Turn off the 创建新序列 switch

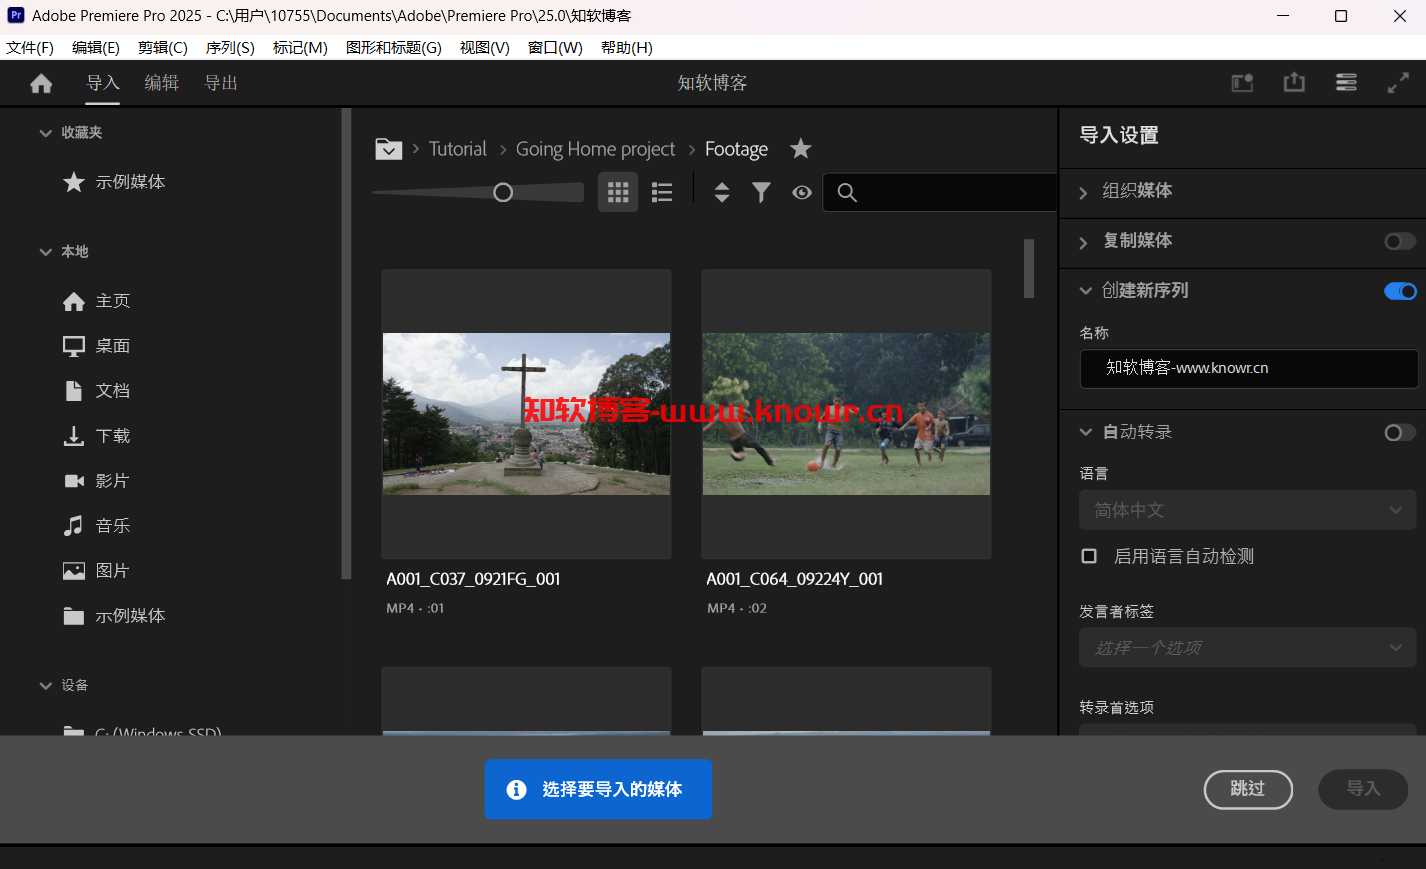coord(1400,291)
